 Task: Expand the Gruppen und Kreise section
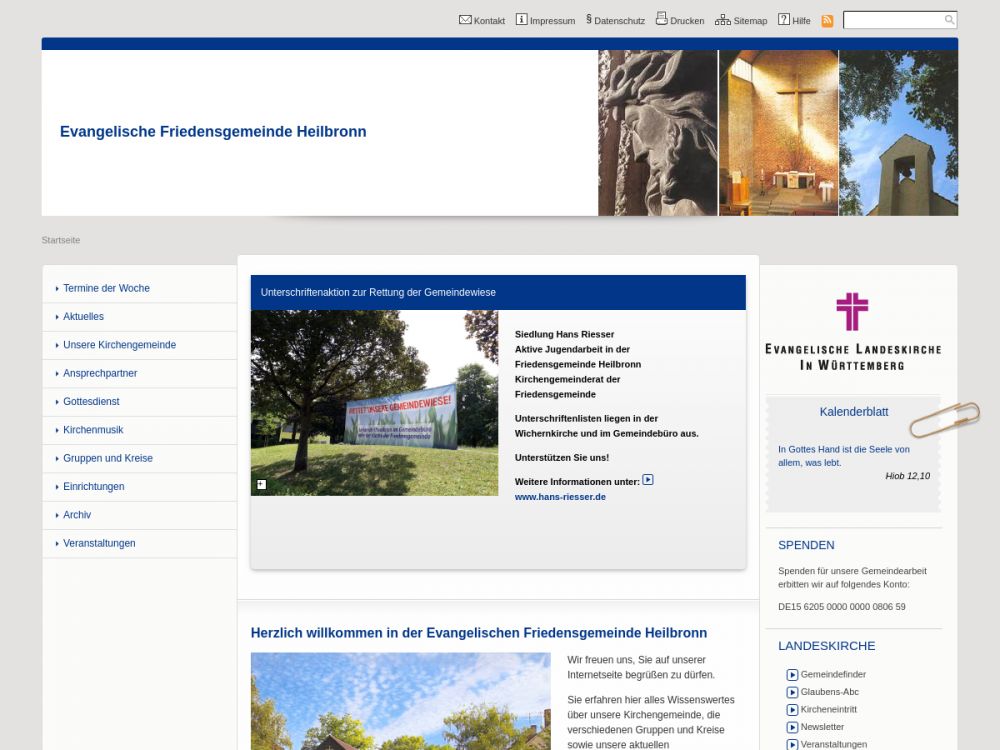click(108, 458)
